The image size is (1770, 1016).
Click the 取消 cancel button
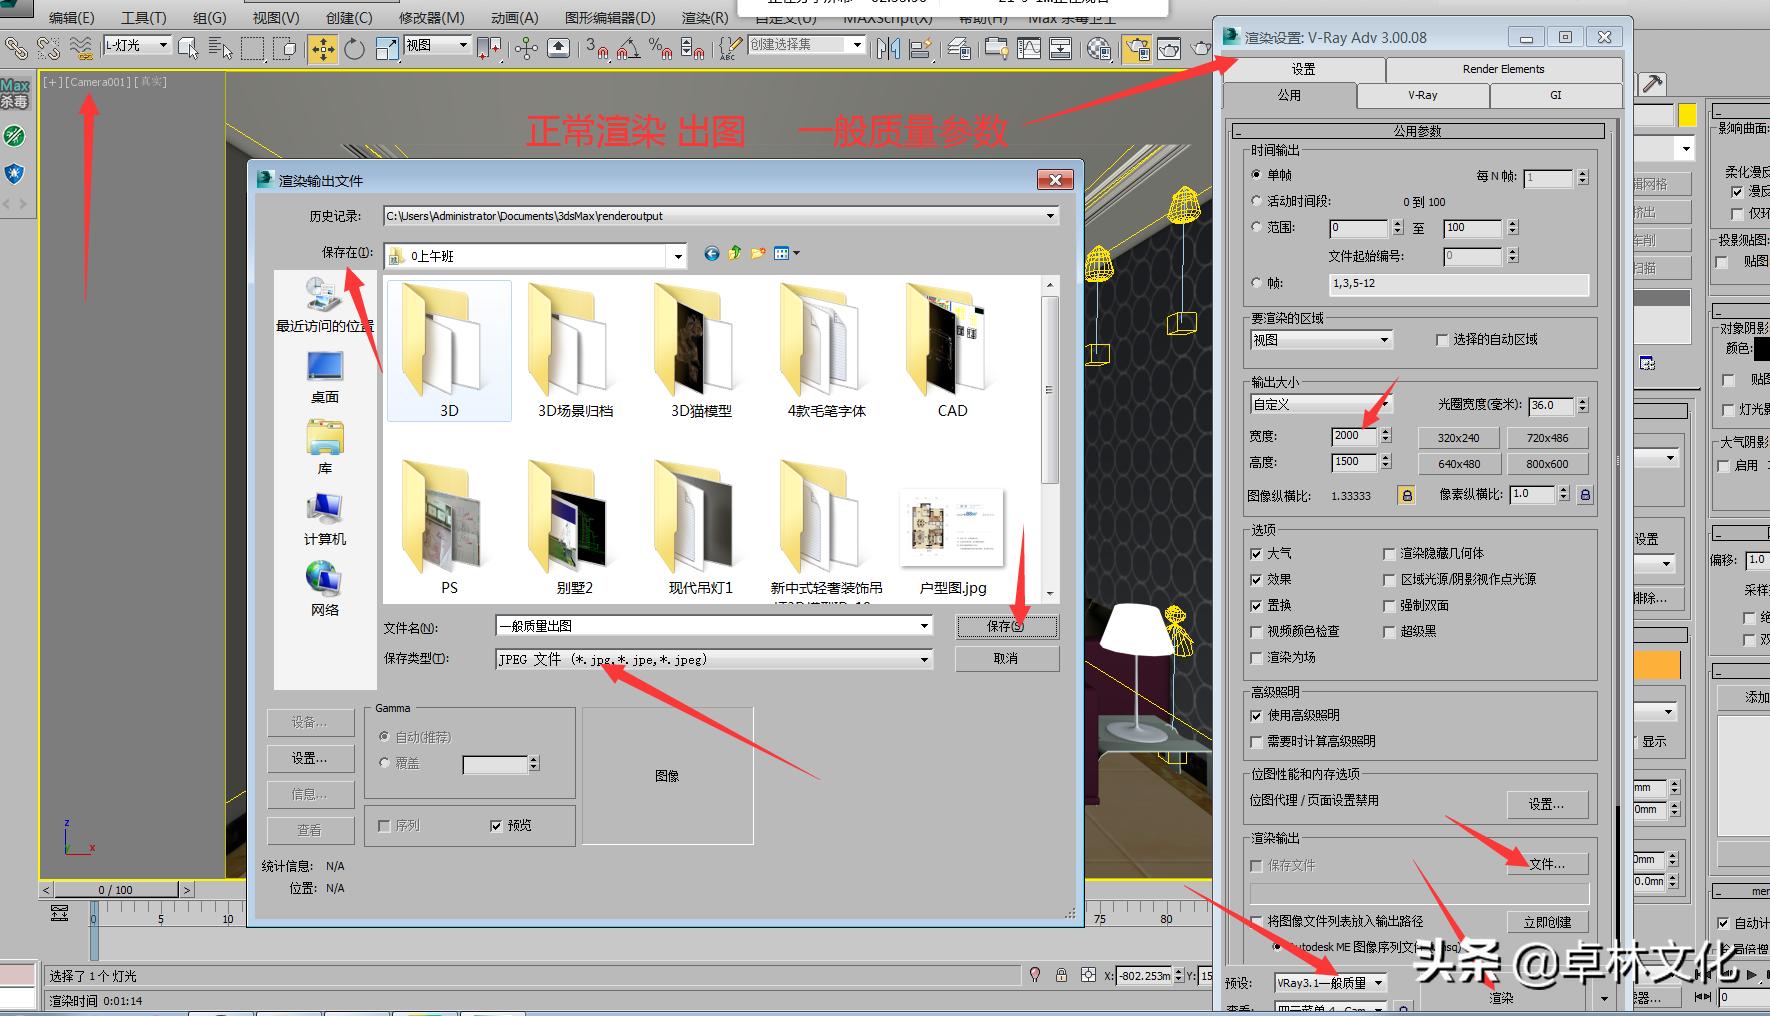pyautogui.click(x=1007, y=658)
